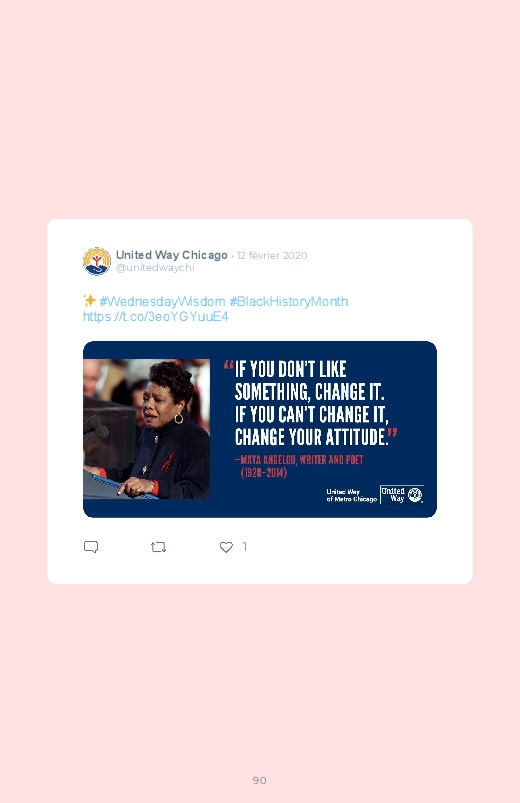Click 'United Way of Metro Chicago' text
The image size is (520, 803).
pos(351,495)
